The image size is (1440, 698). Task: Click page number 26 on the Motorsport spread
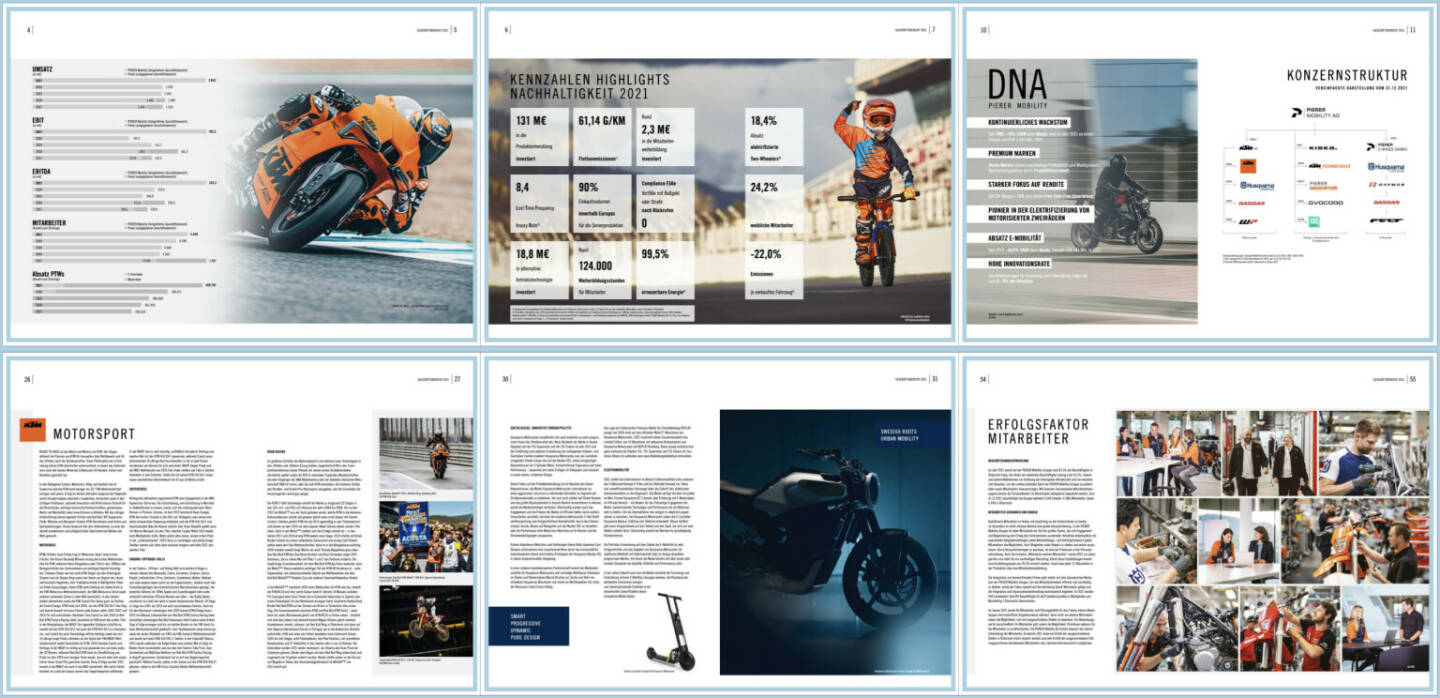[x=27, y=378]
